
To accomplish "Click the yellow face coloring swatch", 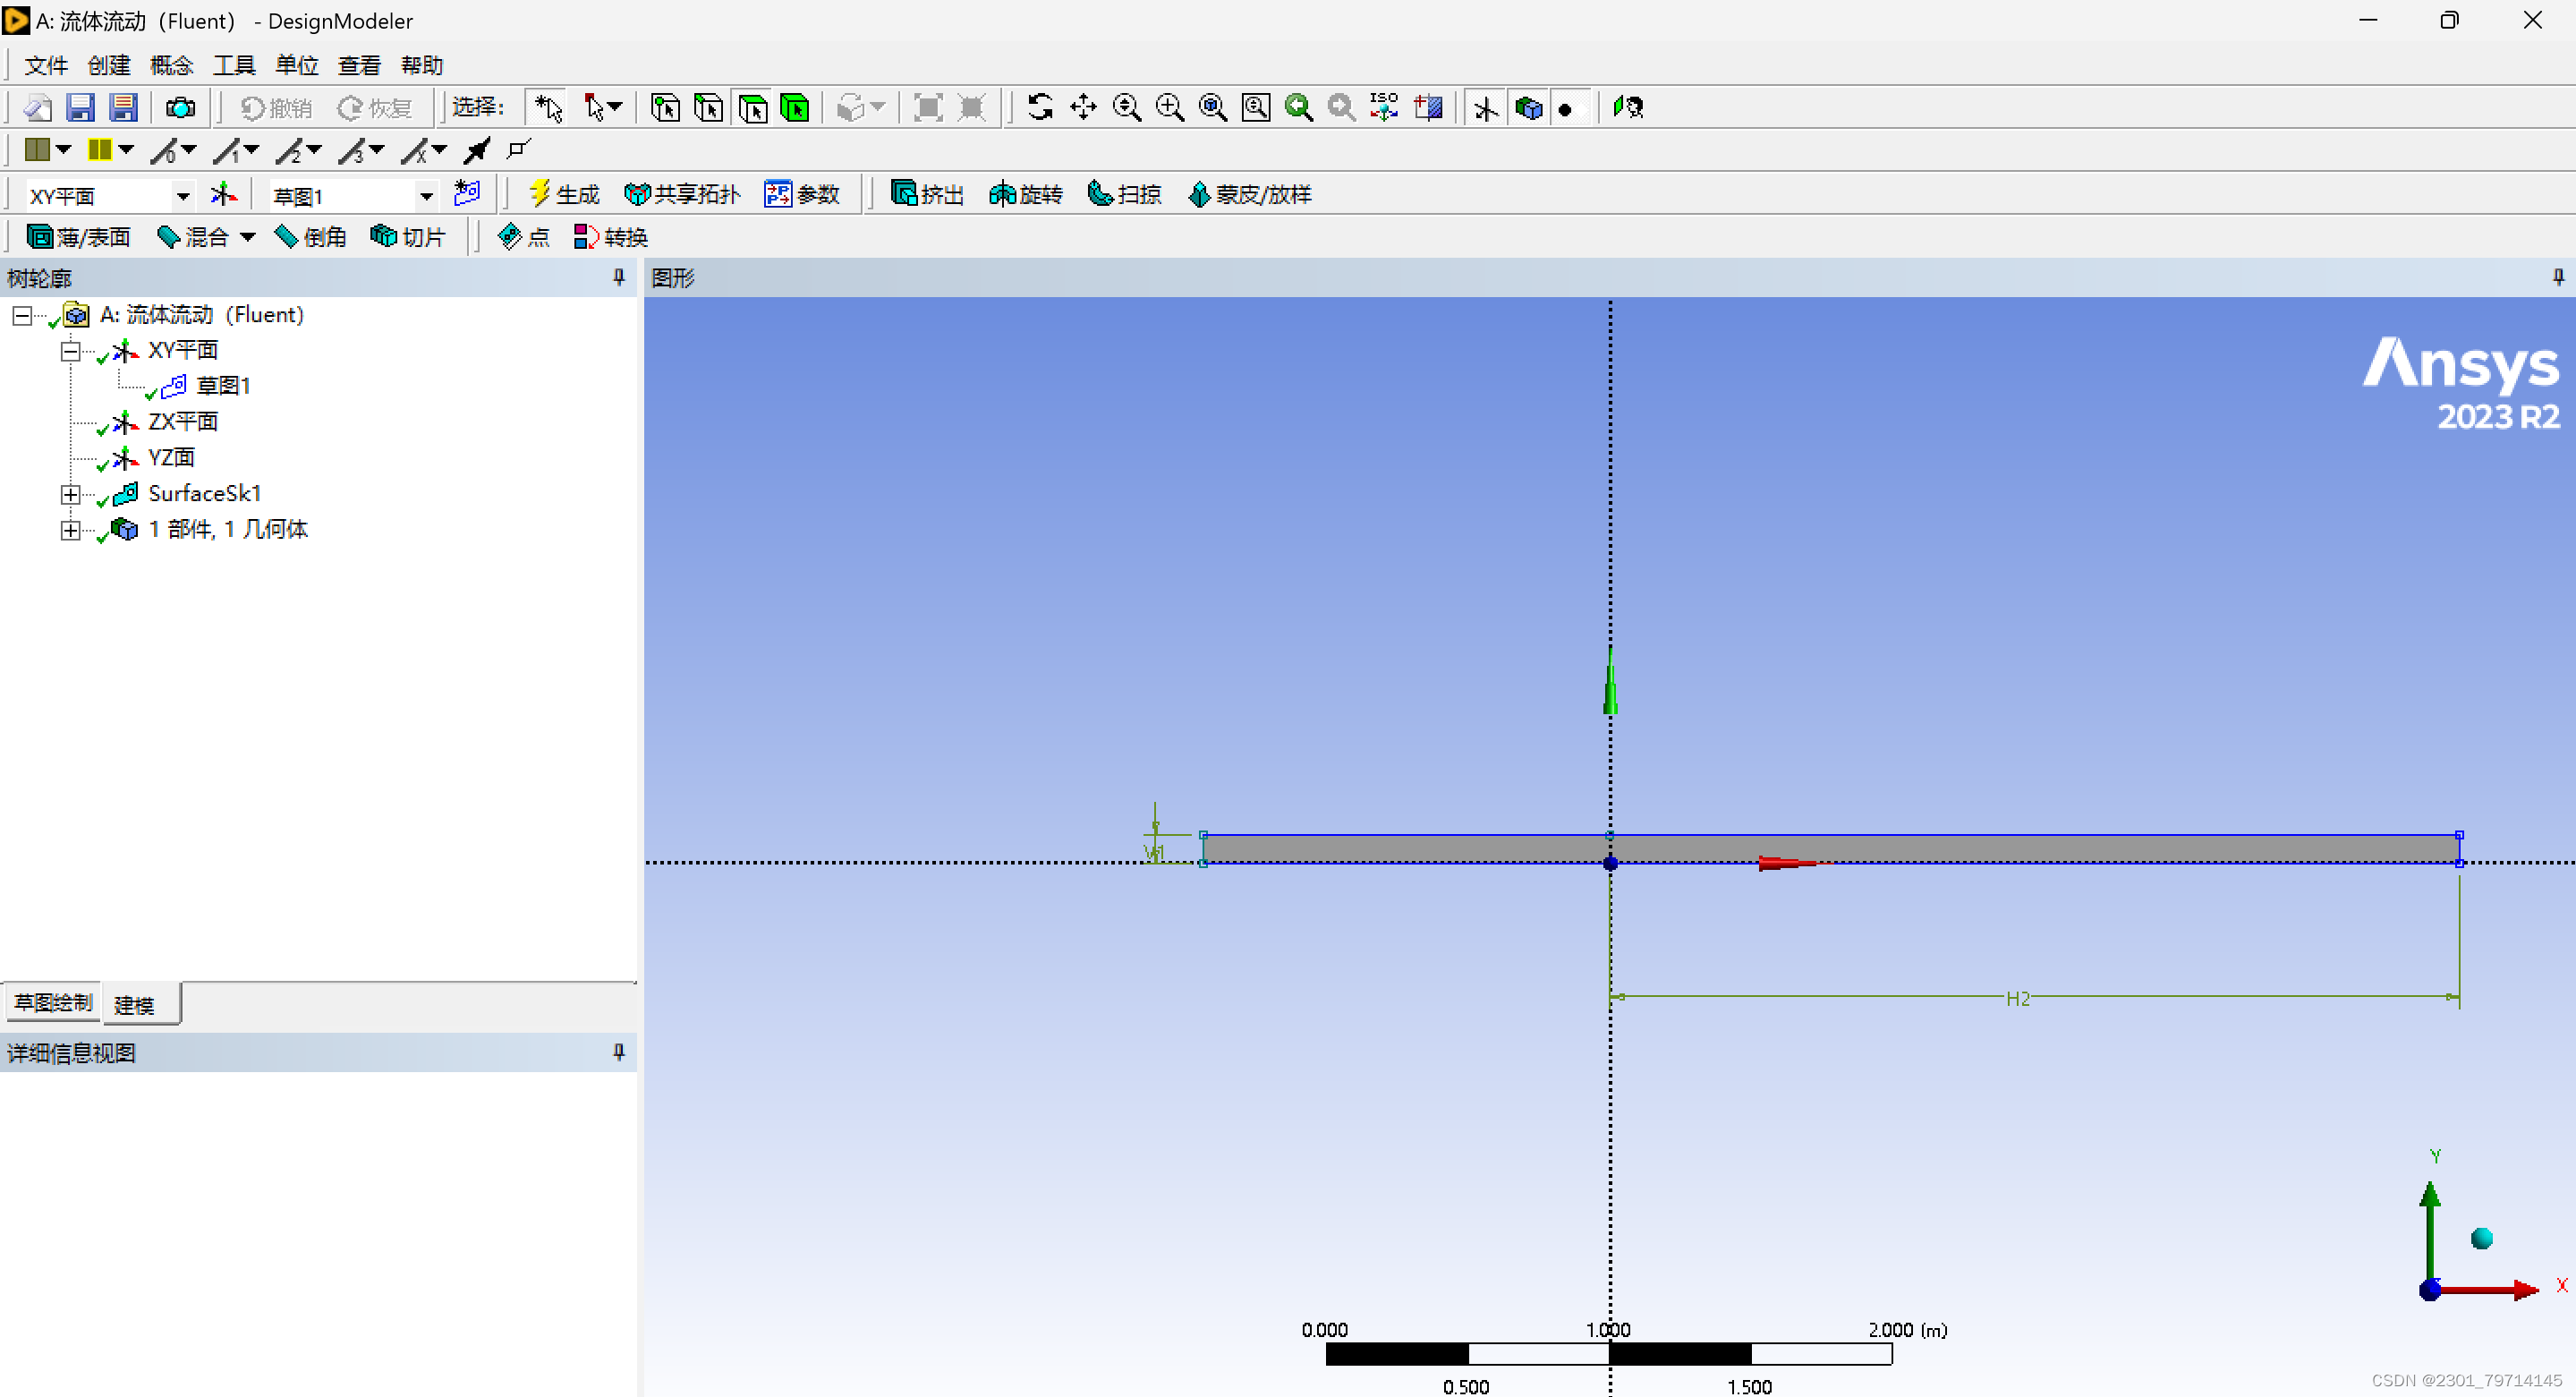I will coord(100,150).
